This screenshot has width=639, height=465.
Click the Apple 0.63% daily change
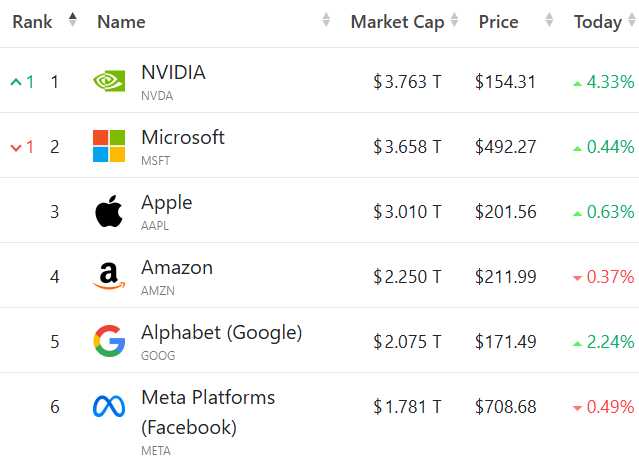point(604,212)
